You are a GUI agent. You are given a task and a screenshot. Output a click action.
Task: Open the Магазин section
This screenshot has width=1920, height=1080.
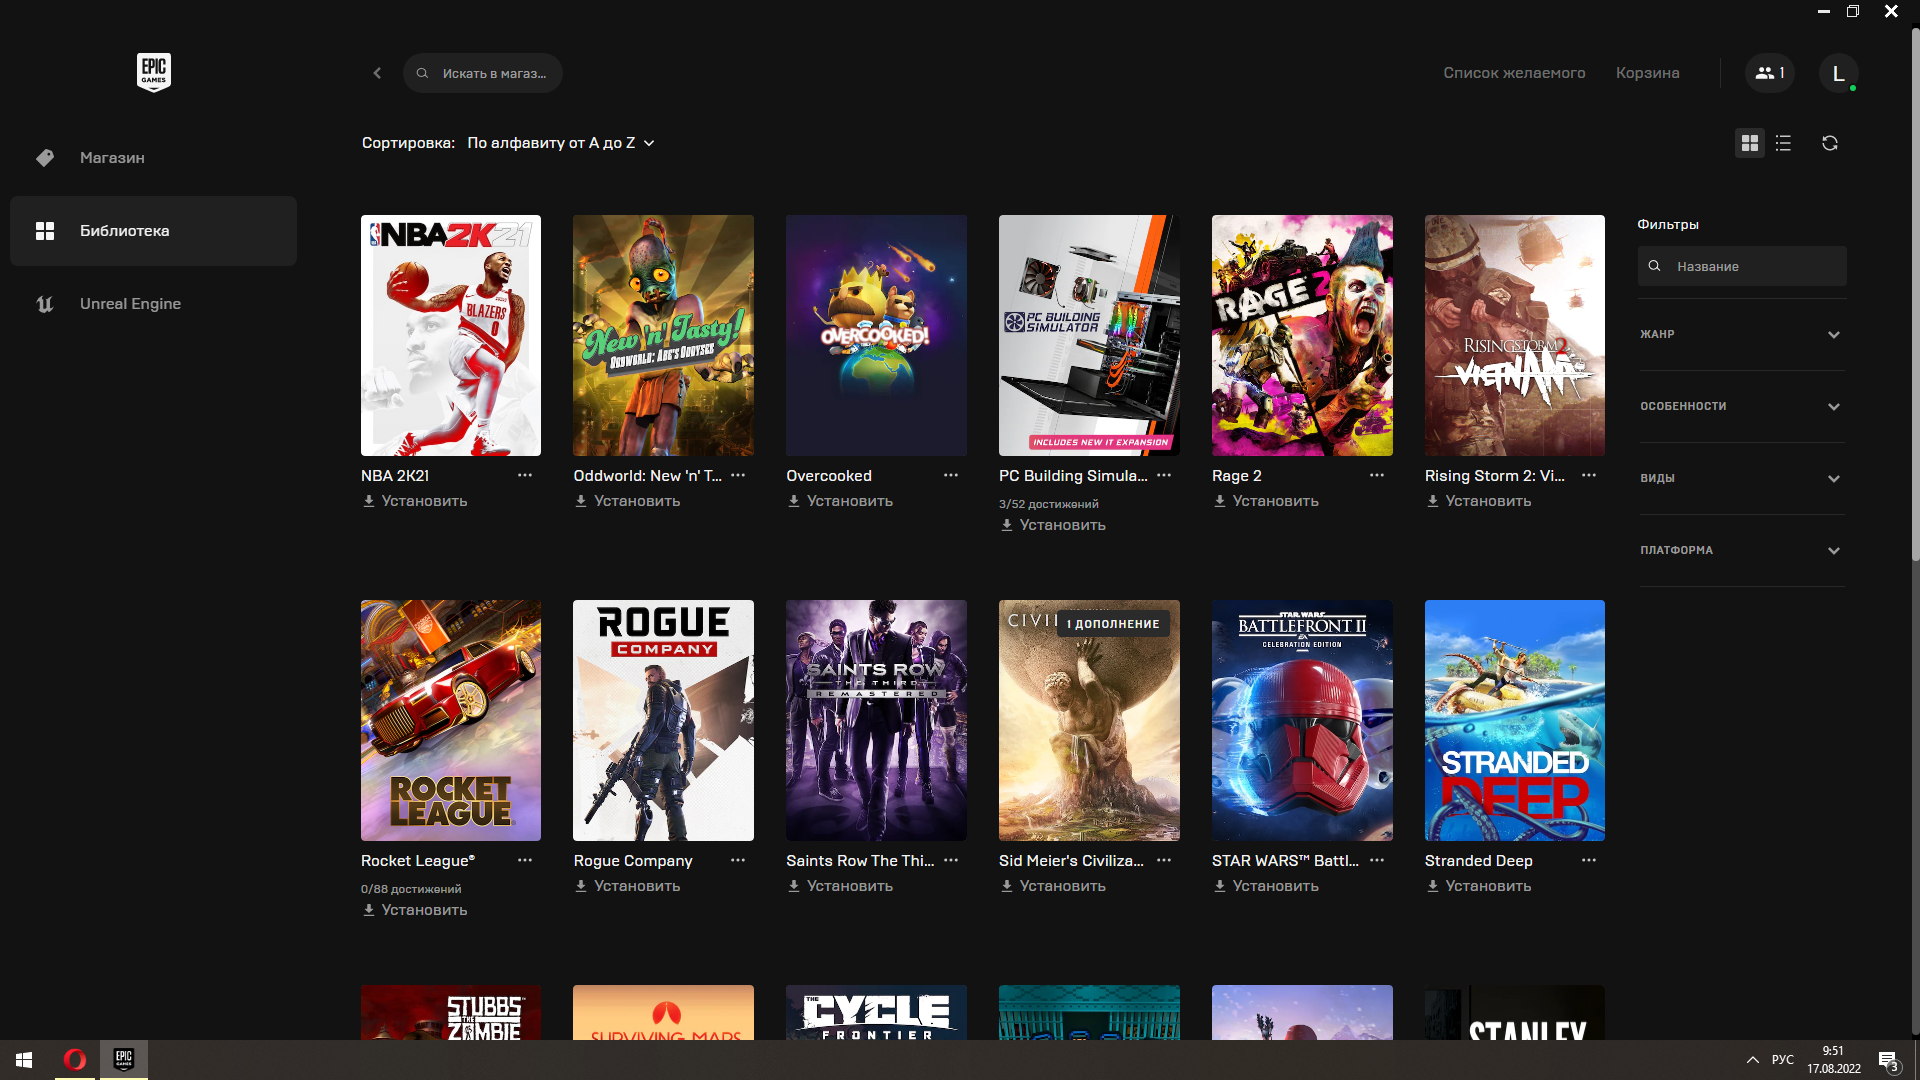tap(153, 158)
